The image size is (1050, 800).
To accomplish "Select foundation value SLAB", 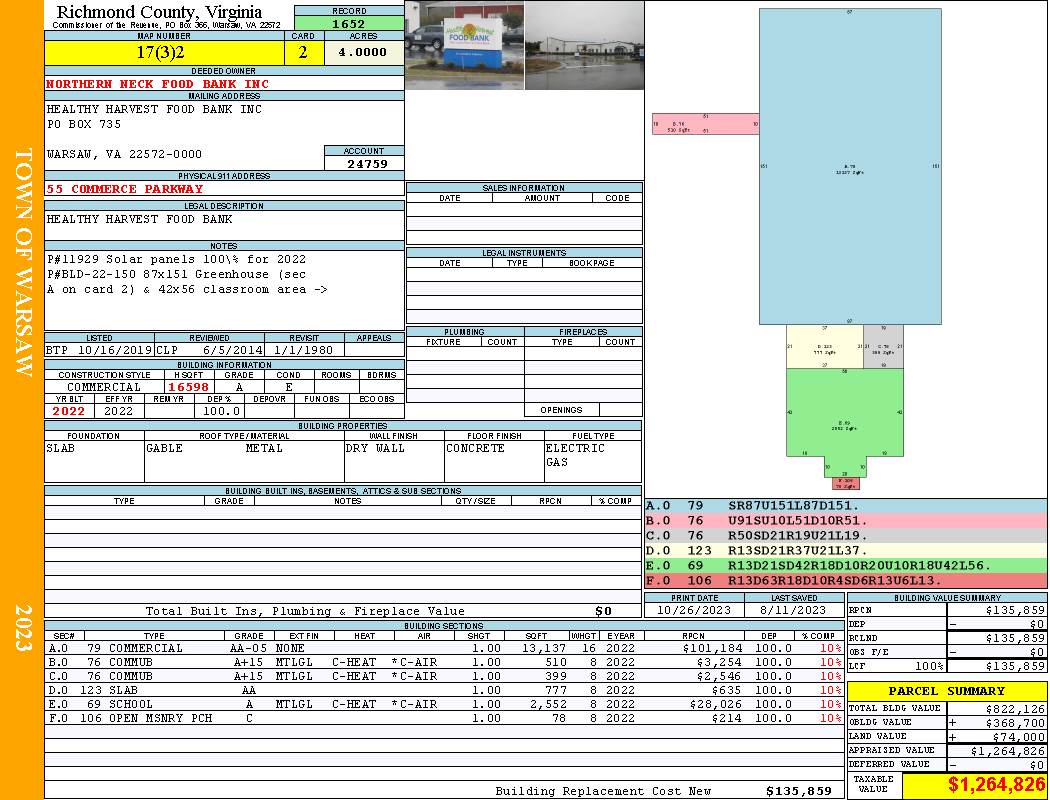I will click(x=61, y=448).
